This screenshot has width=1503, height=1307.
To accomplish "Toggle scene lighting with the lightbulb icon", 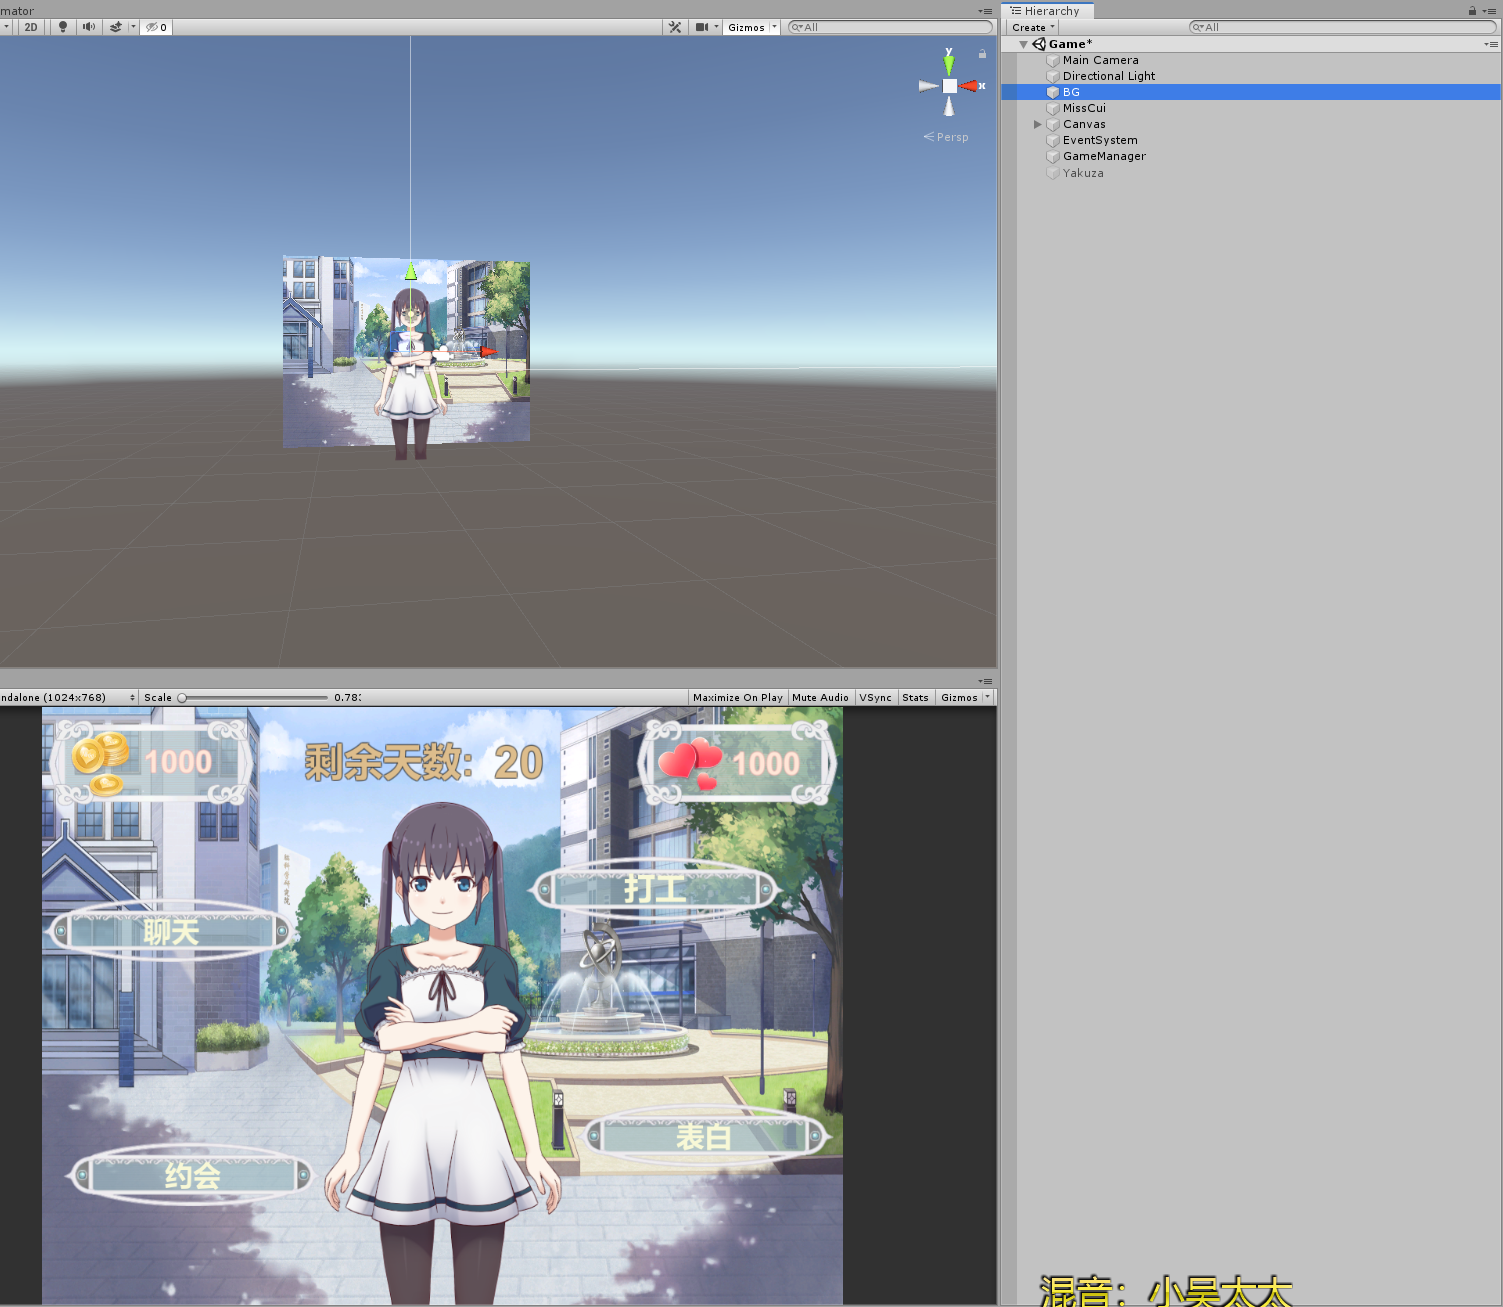I will 63,27.
